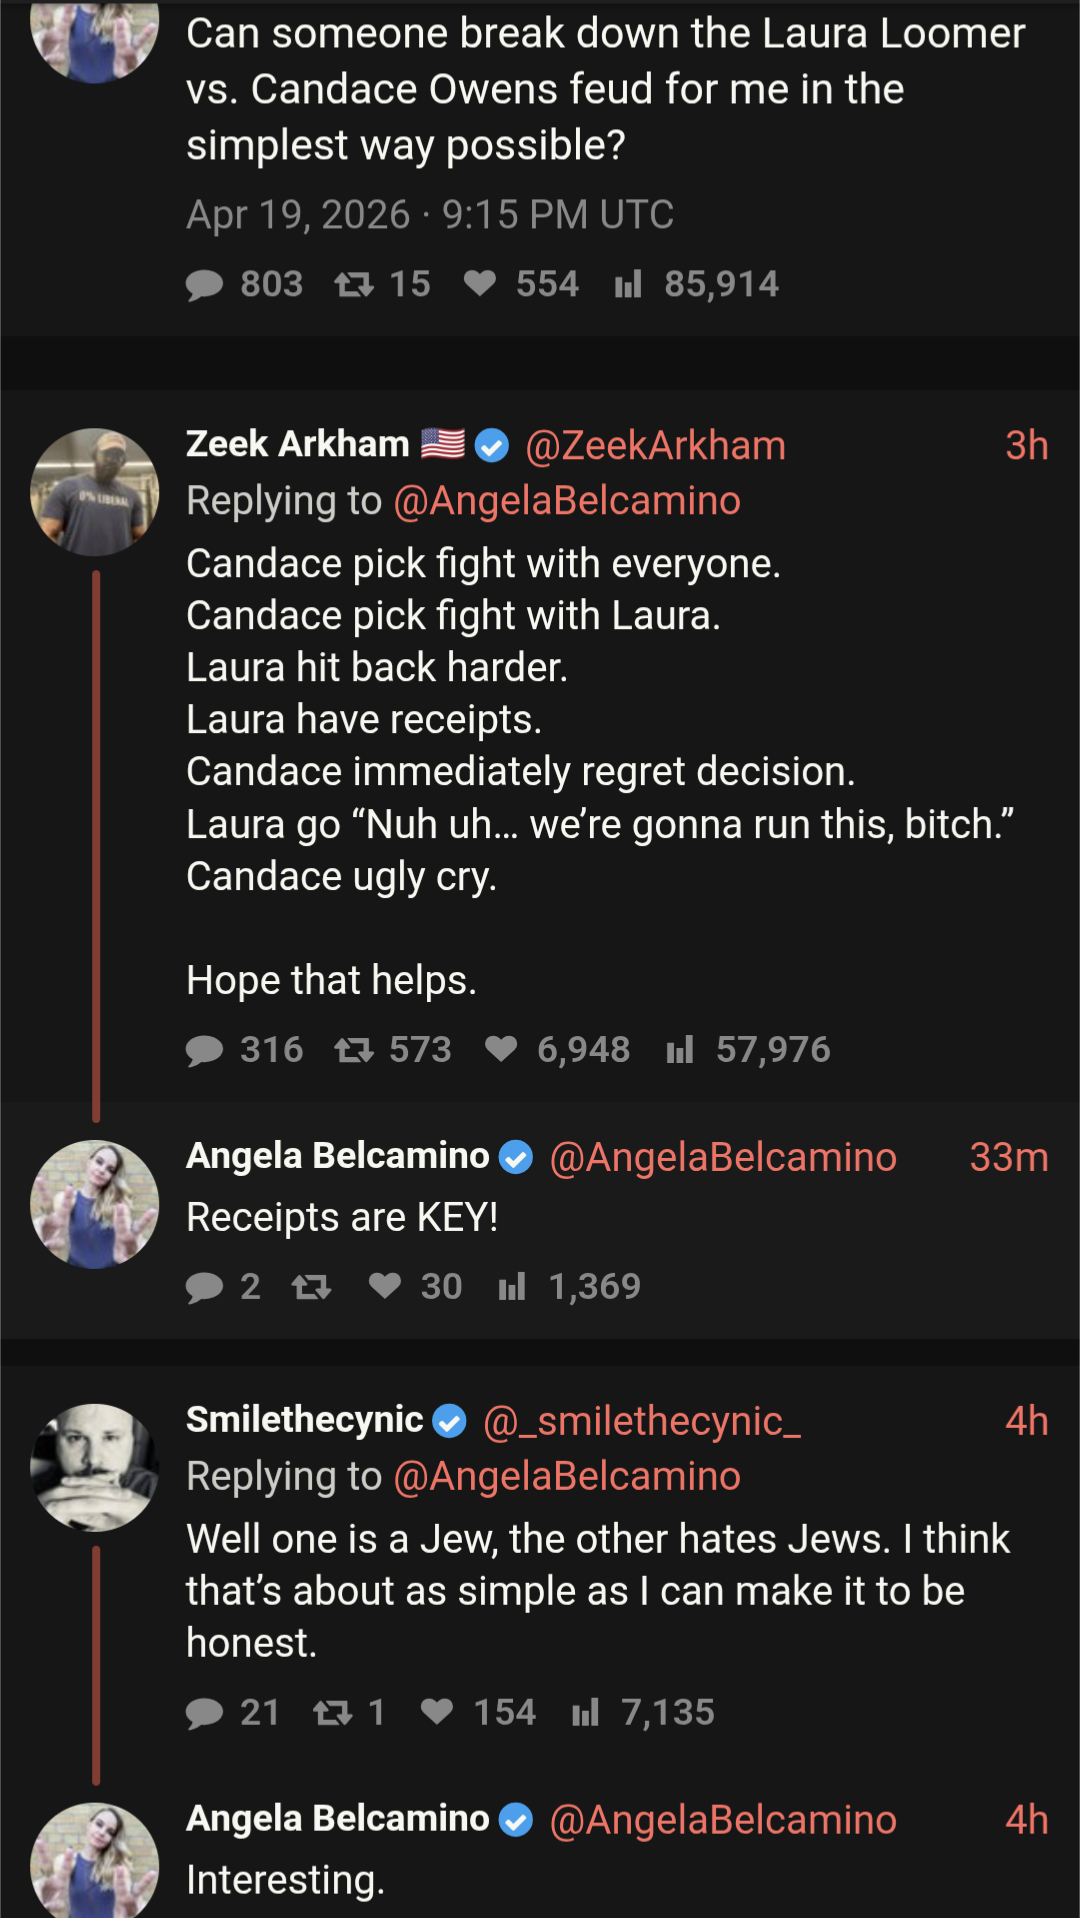
Task: Like the "Receipts are KEY!" post
Action: point(385,1286)
